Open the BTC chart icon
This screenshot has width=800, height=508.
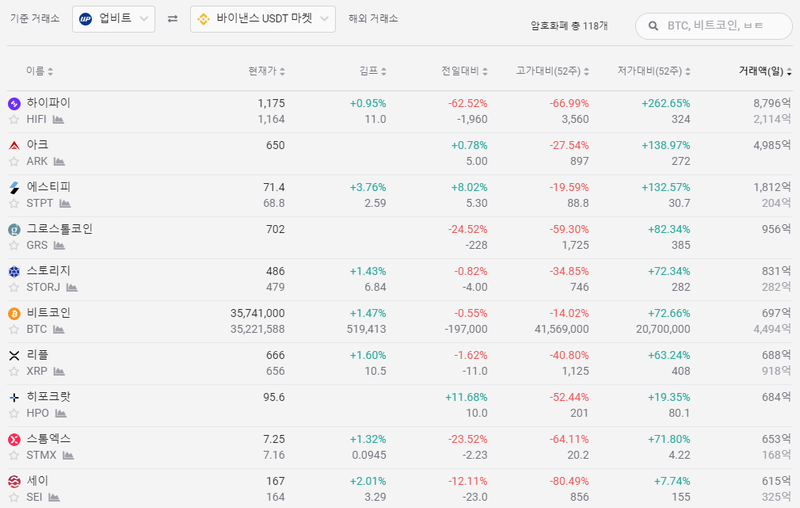[x=59, y=329]
